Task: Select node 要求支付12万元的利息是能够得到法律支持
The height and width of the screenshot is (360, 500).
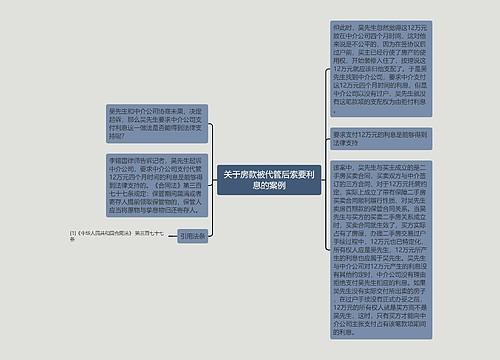Action: [381, 139]
